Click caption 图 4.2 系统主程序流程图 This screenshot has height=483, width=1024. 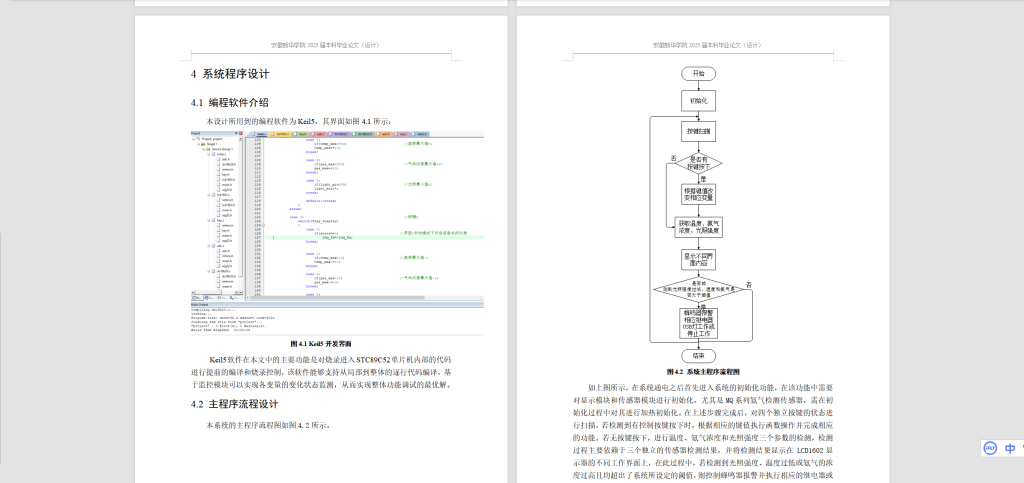(x=698, y=369)
